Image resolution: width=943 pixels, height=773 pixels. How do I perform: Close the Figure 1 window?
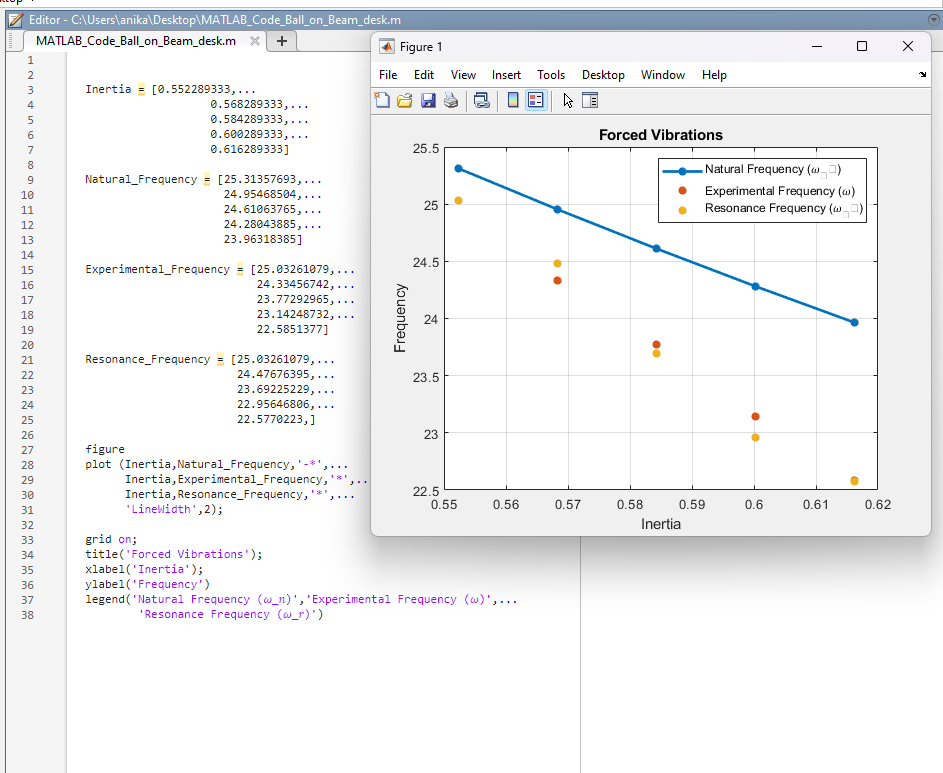pyautogui.click(x=908, y=46)
